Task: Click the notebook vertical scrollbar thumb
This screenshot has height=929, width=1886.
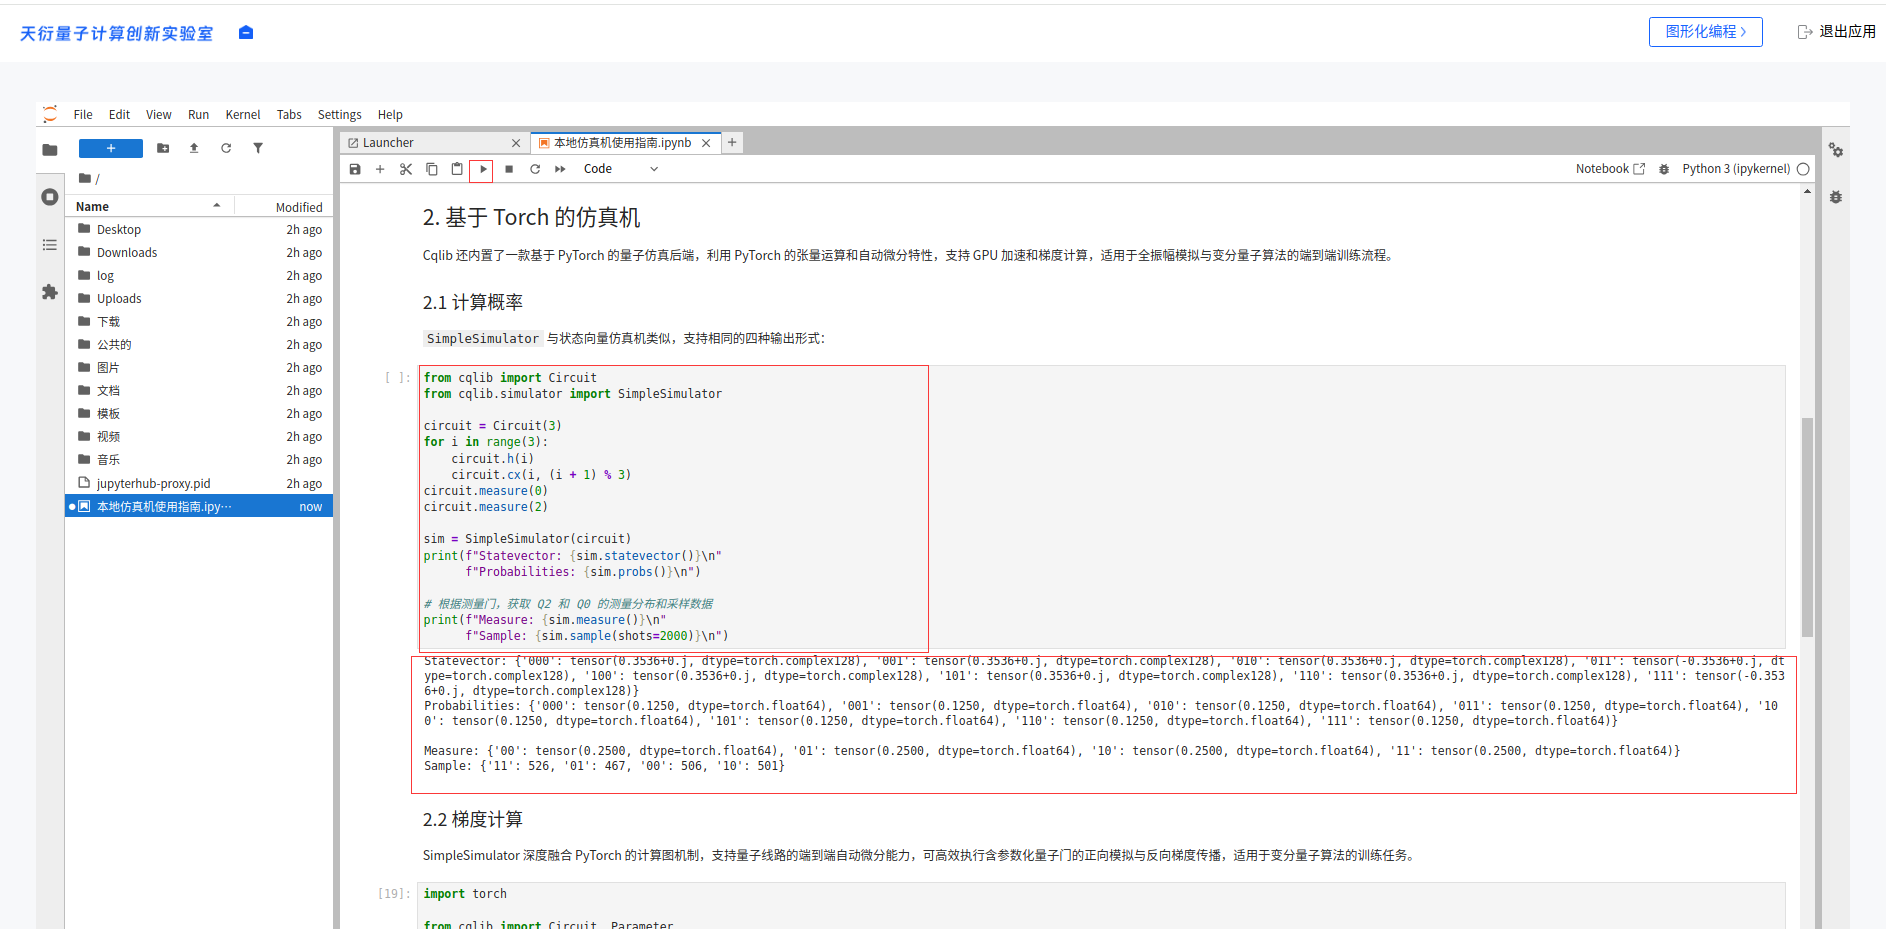Action: [x=1807, y=527]
